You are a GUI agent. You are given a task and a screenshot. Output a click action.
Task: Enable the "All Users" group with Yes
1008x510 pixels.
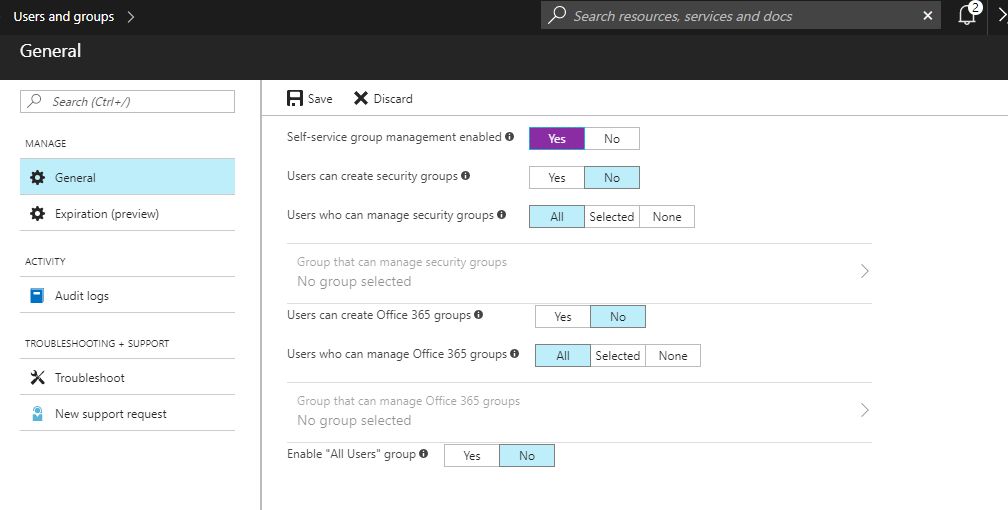[x=471, y=455]
